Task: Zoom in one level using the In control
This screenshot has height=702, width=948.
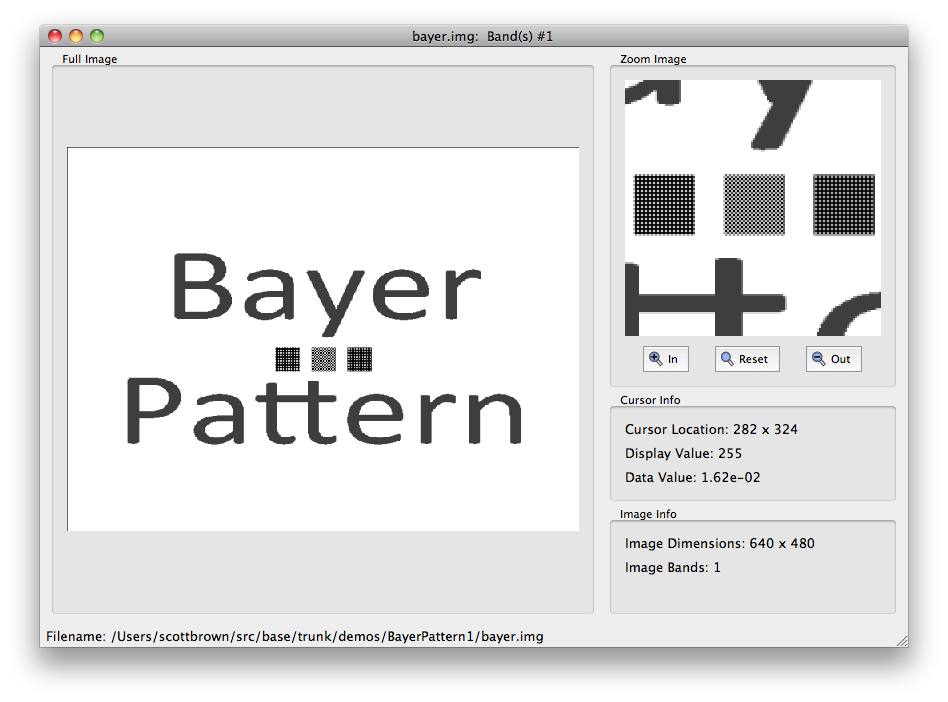Action: click(x=665, y=358)
